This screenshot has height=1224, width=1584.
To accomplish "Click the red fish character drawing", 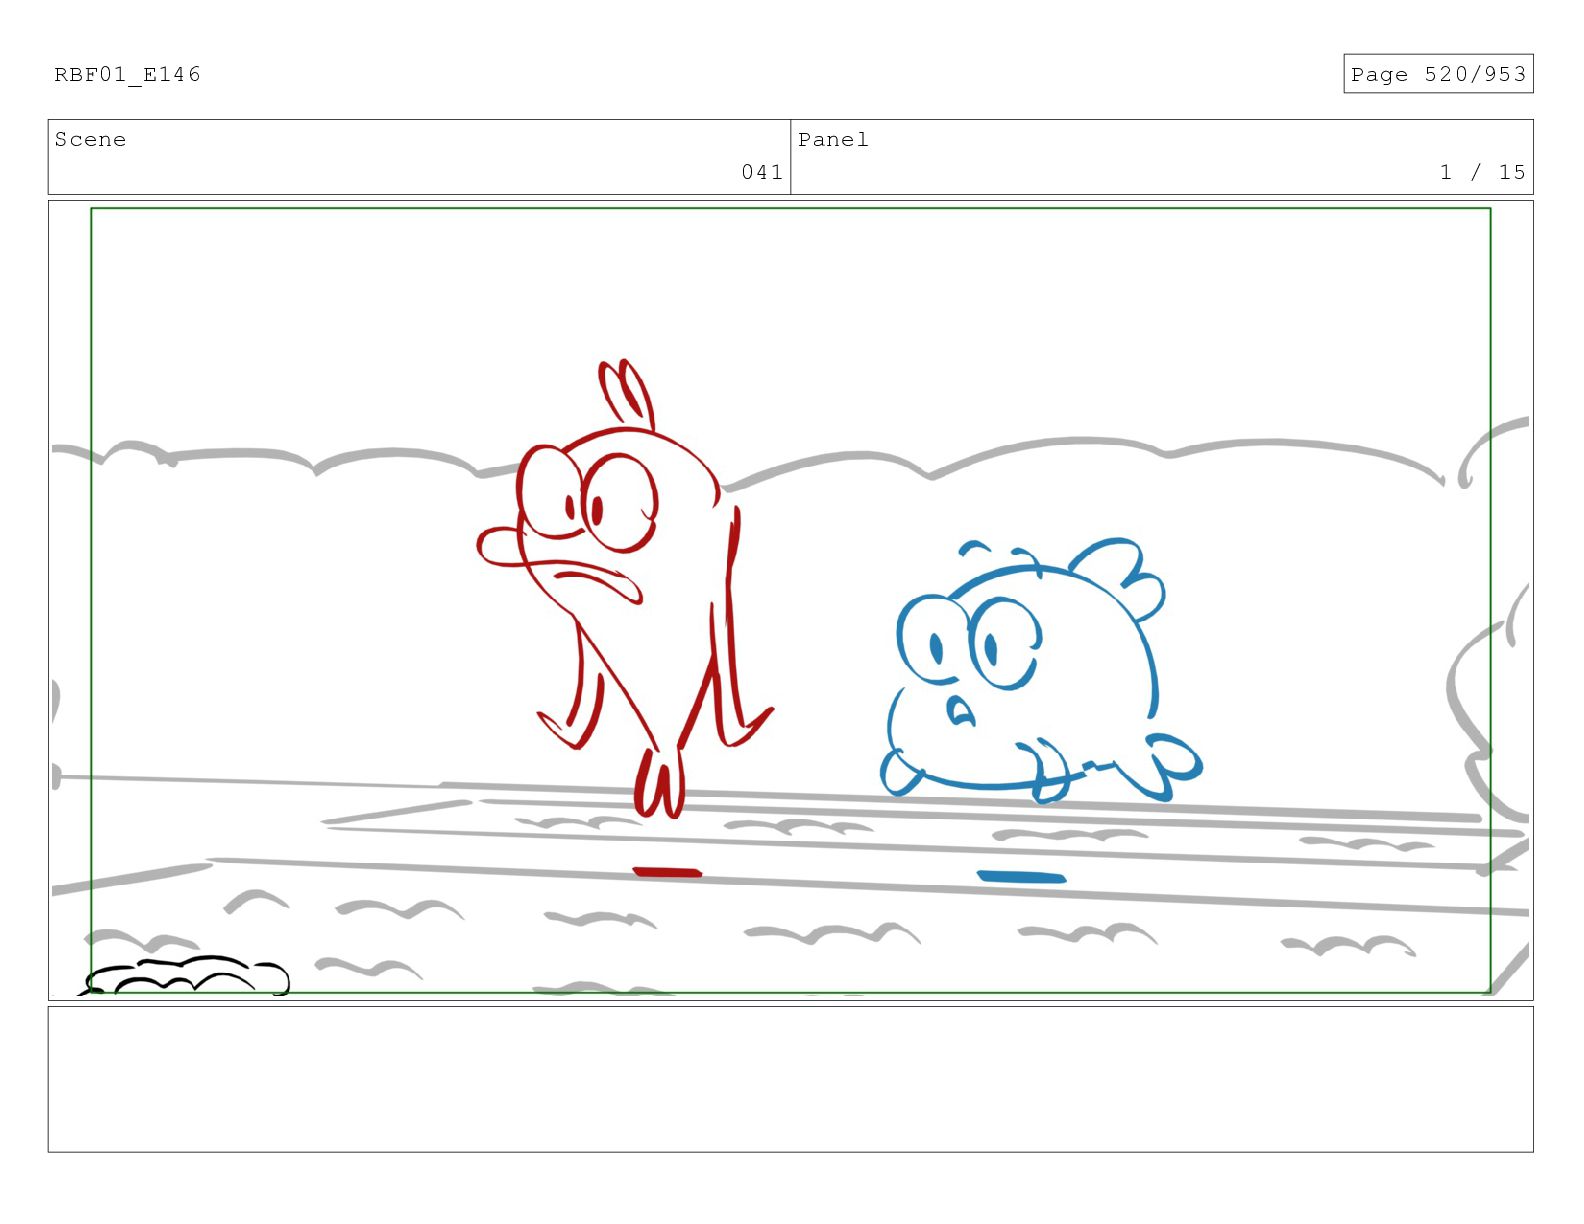I will pyautogui.click(x=627, y=590).
